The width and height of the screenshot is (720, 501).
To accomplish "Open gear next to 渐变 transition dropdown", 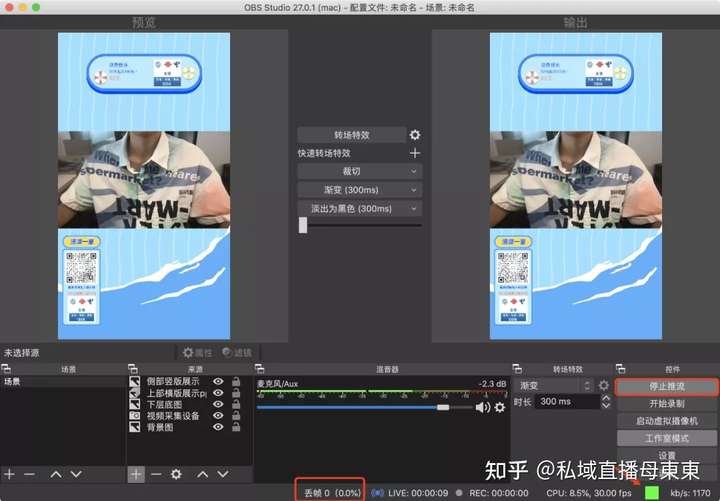I will 603,385.
